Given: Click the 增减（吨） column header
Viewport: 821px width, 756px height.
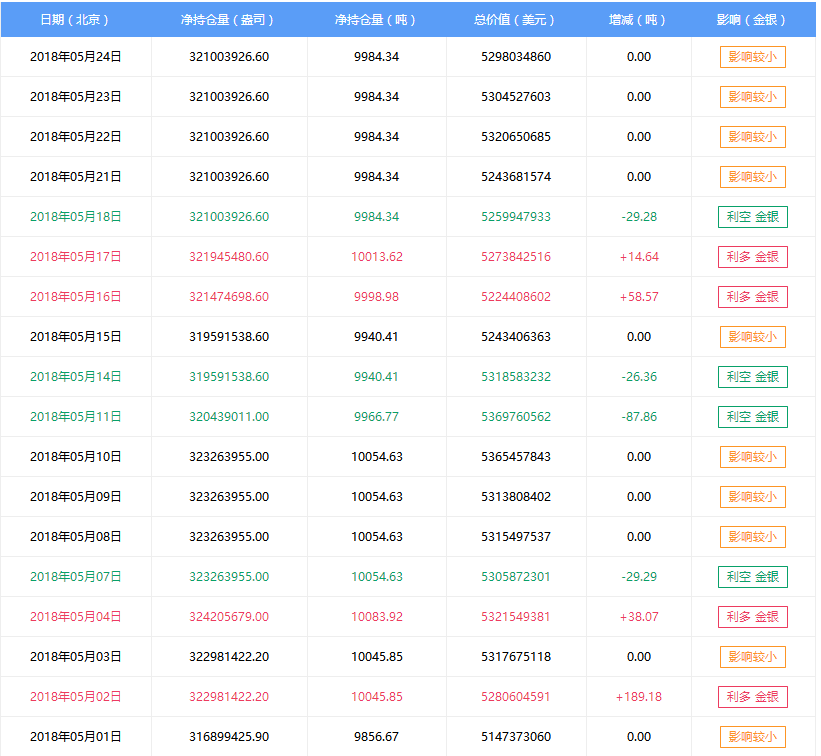Looking at the screenshot, I should coord(638,20).
